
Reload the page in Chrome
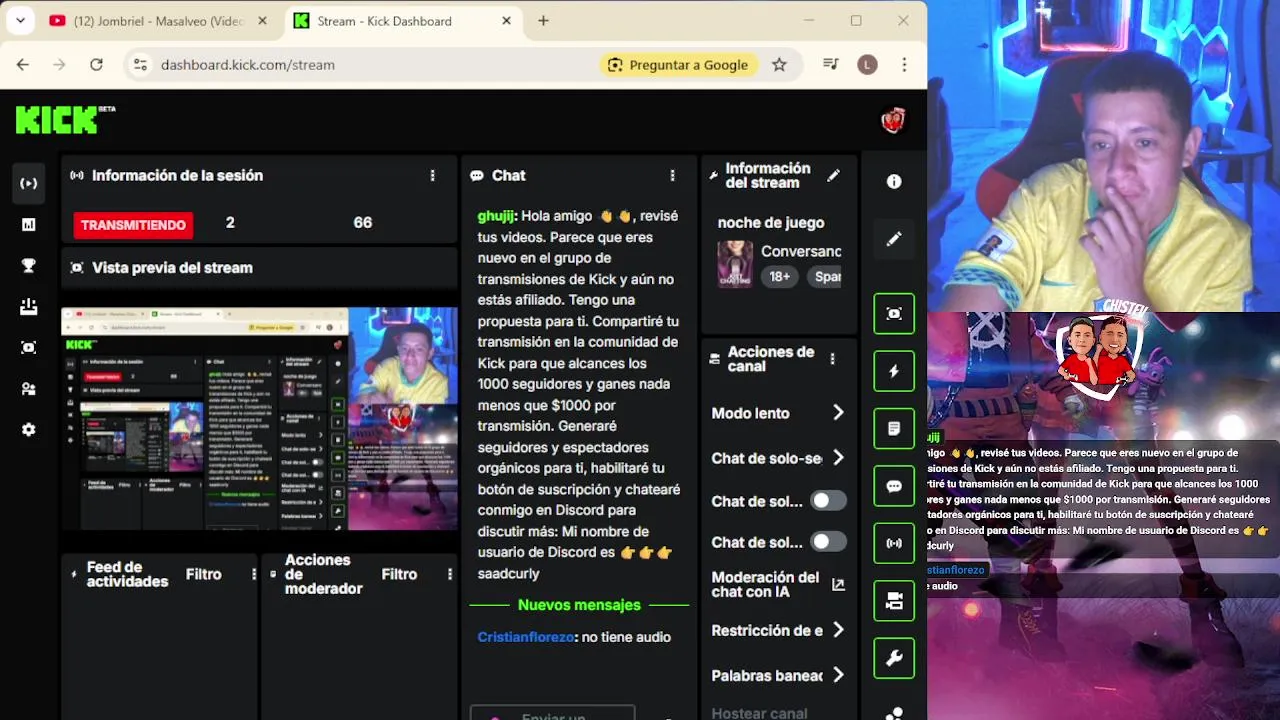tap(96, 64)
